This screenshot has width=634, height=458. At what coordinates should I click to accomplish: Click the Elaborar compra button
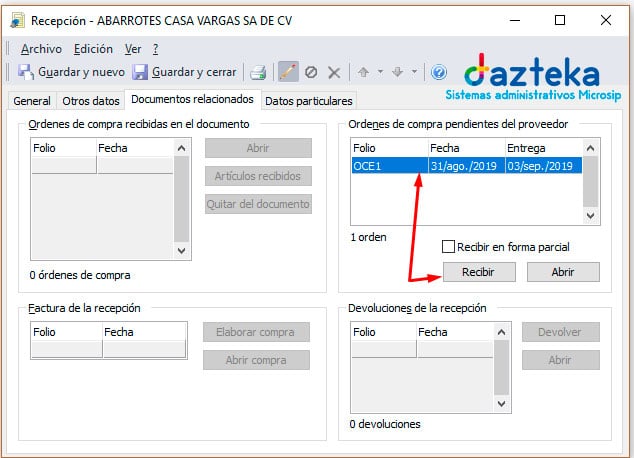[256, 332]
